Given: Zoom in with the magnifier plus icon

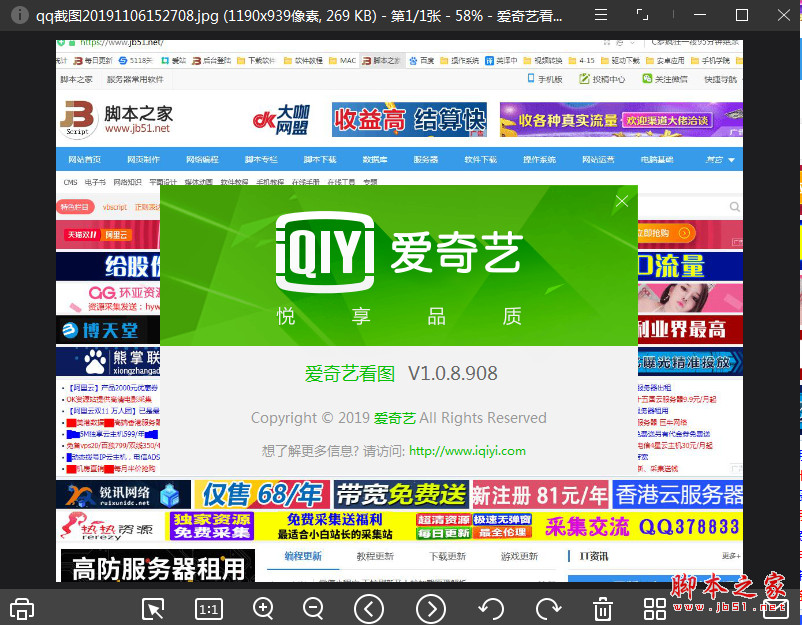Looking at the screenshot, I should tap(264, 608).
